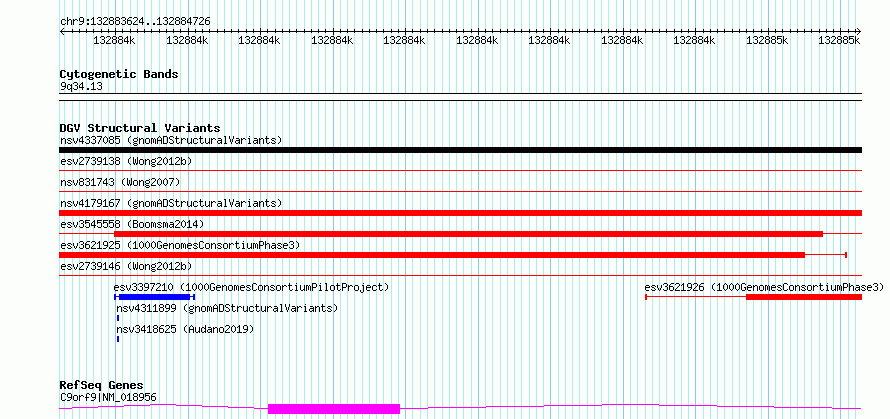Viewport: 890px width, 419px height.
Task: Open the esv3621926 (1000GenomesConsortiumPhase3) label
Action: point(764,287)
